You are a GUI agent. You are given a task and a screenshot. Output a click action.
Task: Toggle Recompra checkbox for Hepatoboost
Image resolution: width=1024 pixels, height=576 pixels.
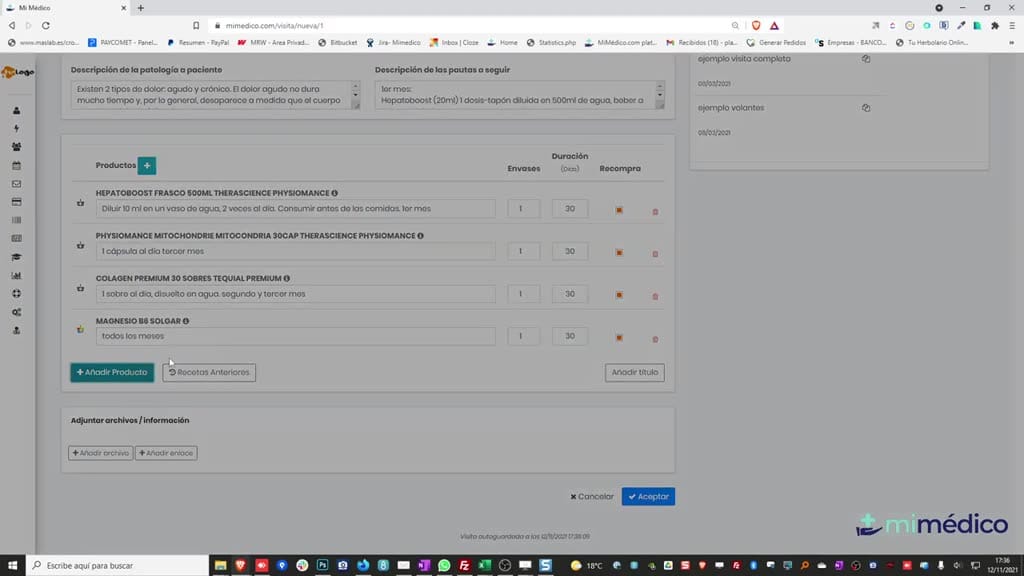619,210
